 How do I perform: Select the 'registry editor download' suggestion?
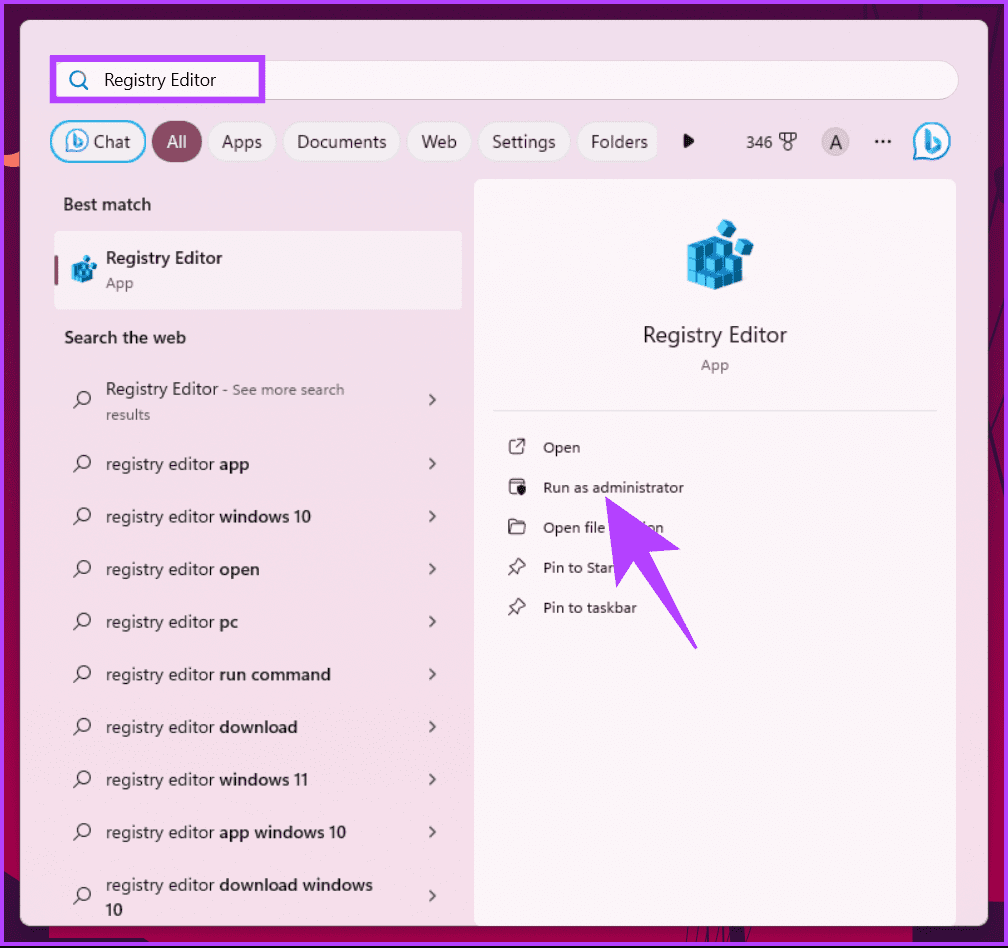[258, 727]
